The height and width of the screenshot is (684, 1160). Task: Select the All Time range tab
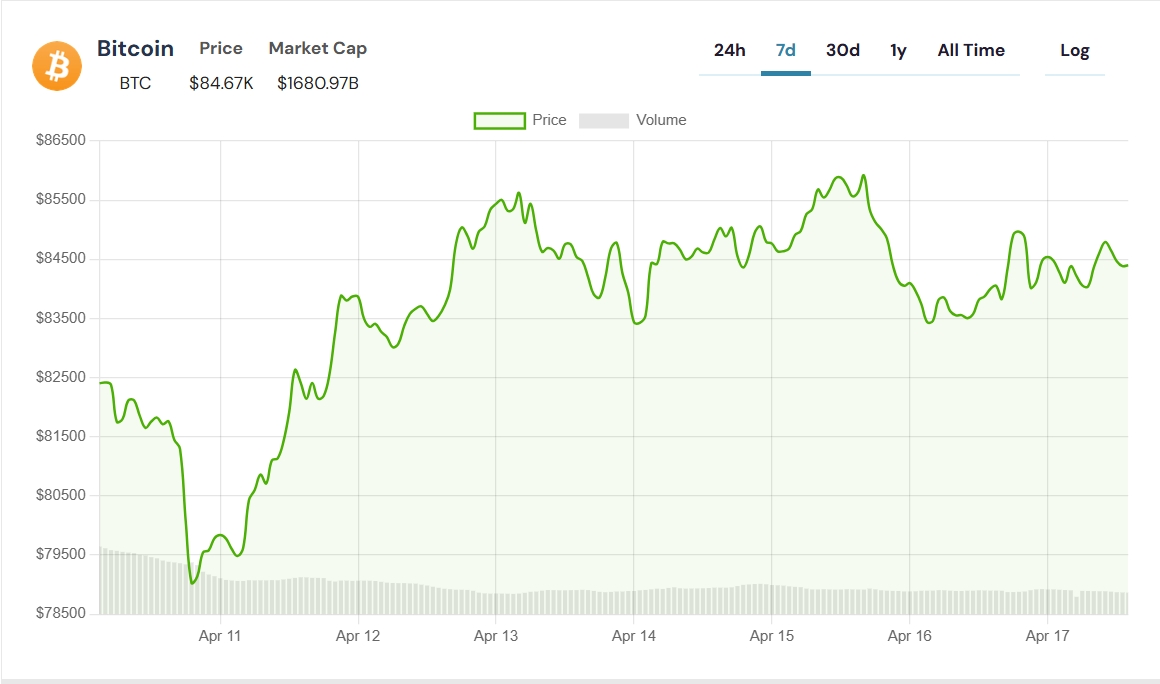click(x=971, y=50)
